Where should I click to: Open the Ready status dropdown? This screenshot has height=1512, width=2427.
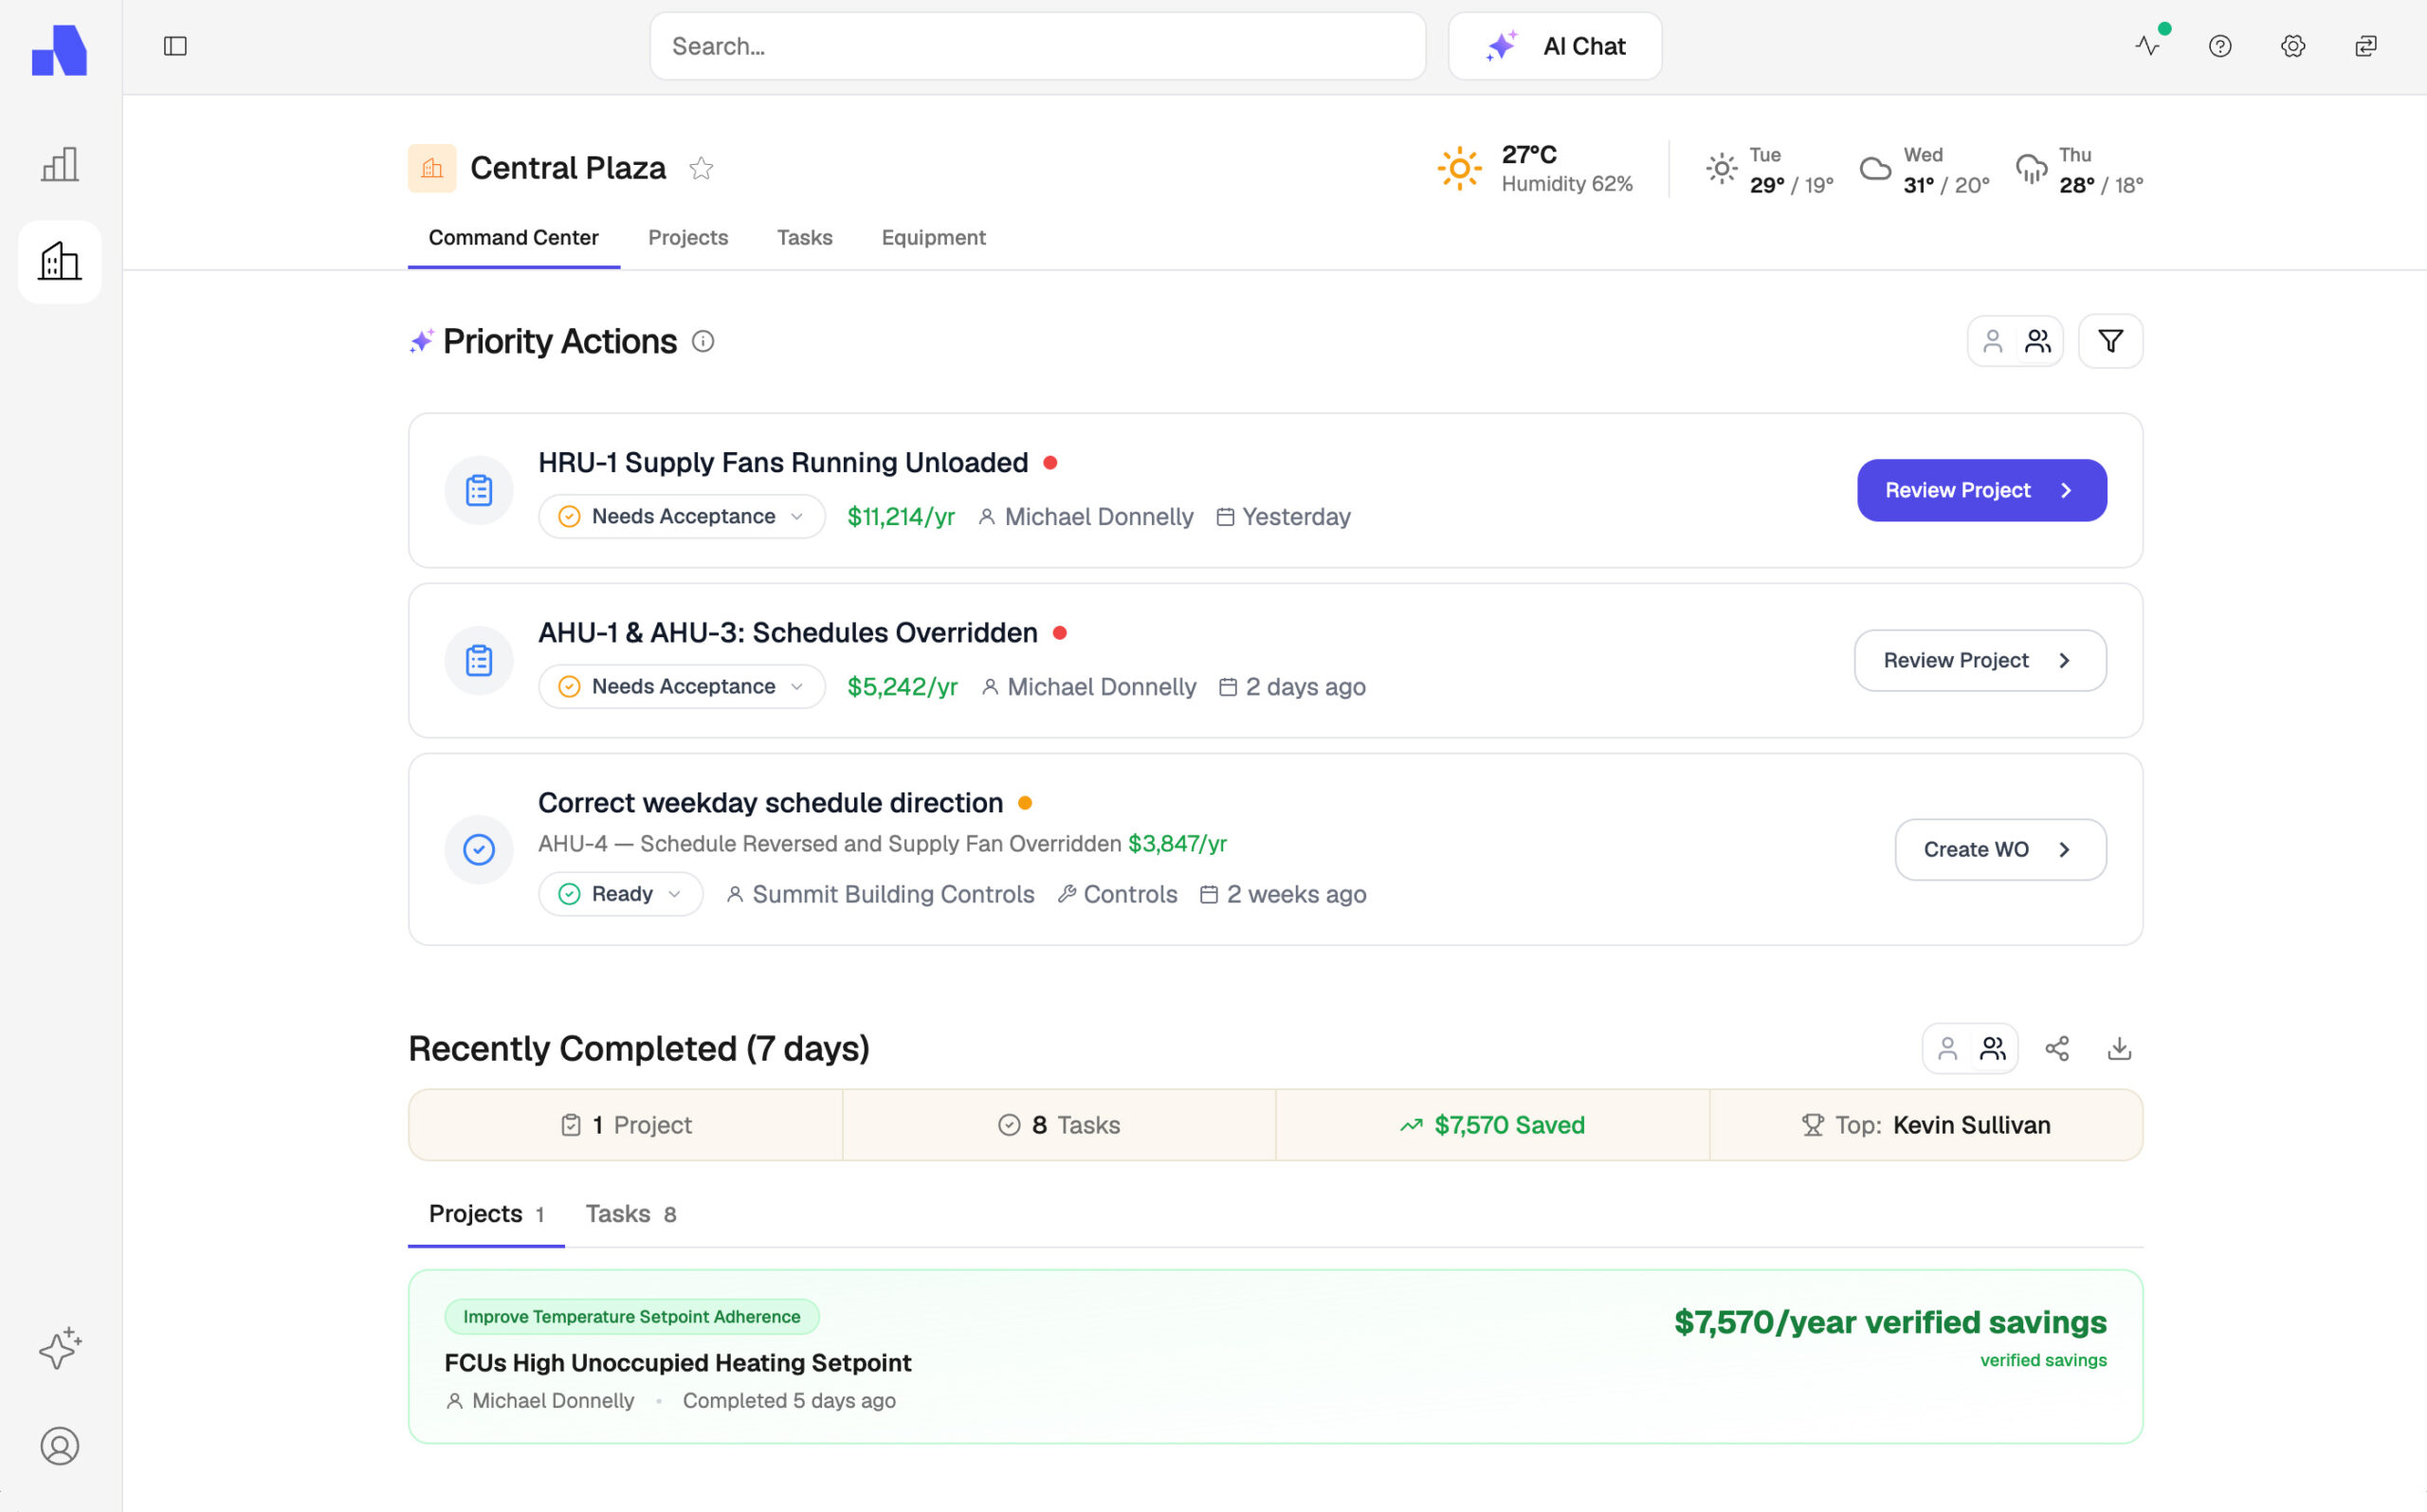click(x=621, y=894)
